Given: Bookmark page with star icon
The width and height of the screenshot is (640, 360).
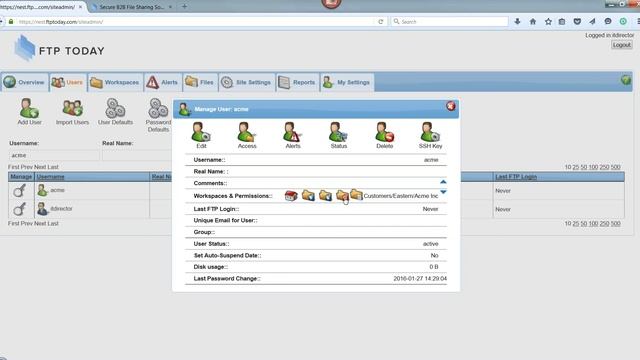Looking at the screenshot, I should click(x=548, y=21).
